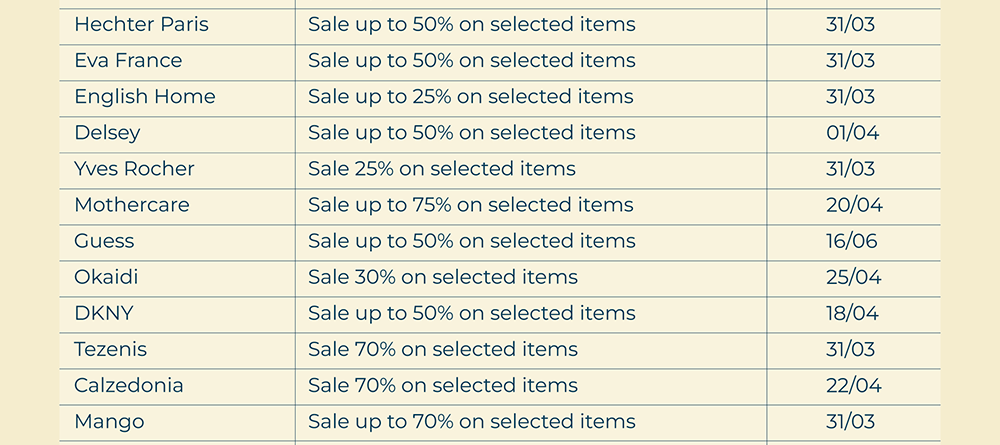Select the 01/04 date for Delsey

(x=852, y=133)
